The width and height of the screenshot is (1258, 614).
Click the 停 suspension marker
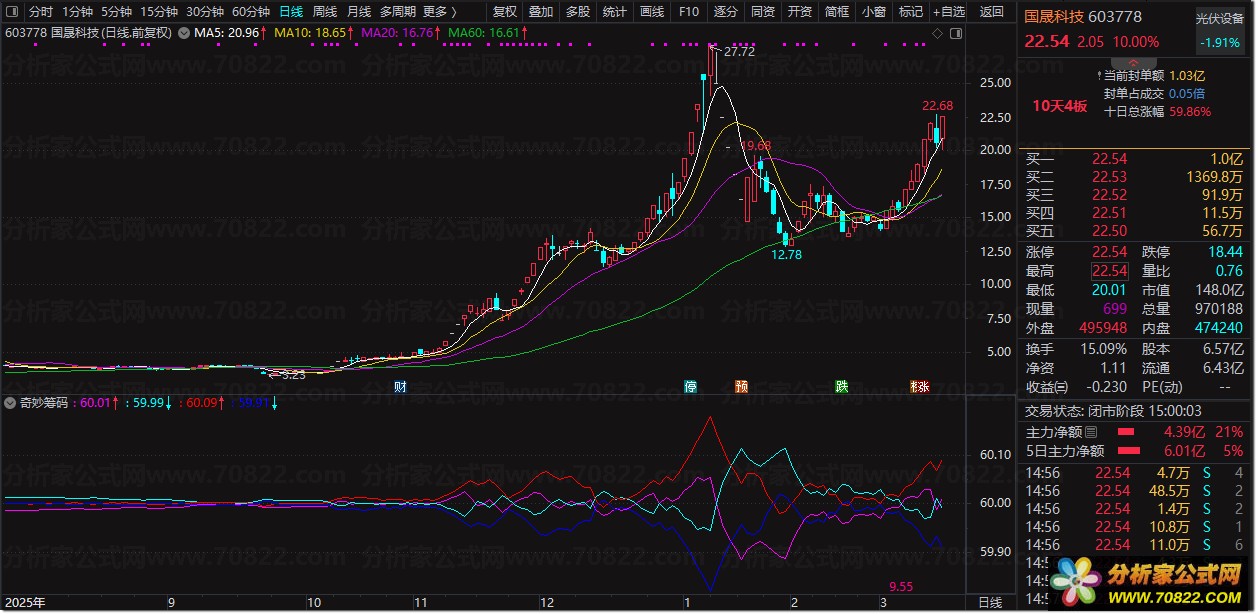pyautogui.click(x=690, y=386)
